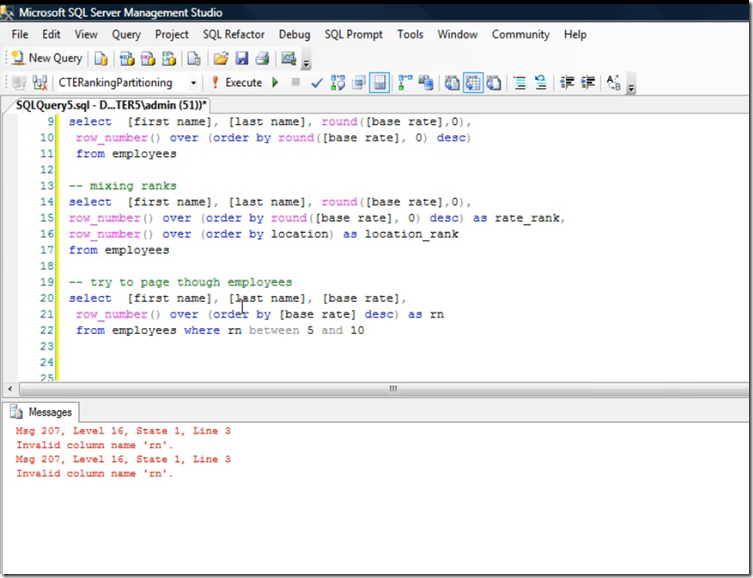753x578 pixels.
Task: Click the '-- mixing ranks' comment line
Action: point(122,186)
